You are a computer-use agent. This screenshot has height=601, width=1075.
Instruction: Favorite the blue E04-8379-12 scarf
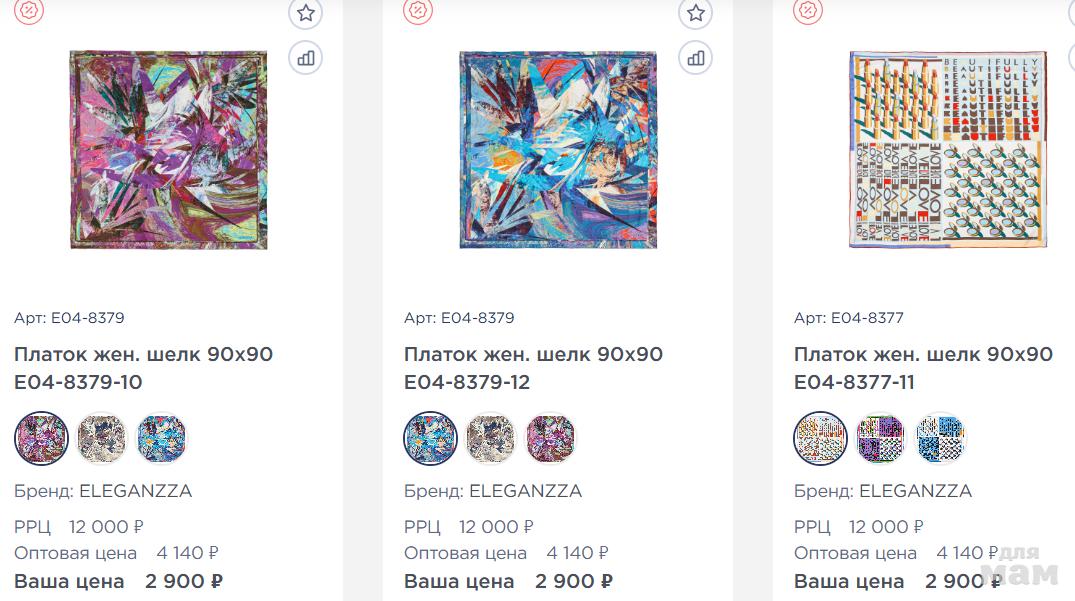(696, 12)
